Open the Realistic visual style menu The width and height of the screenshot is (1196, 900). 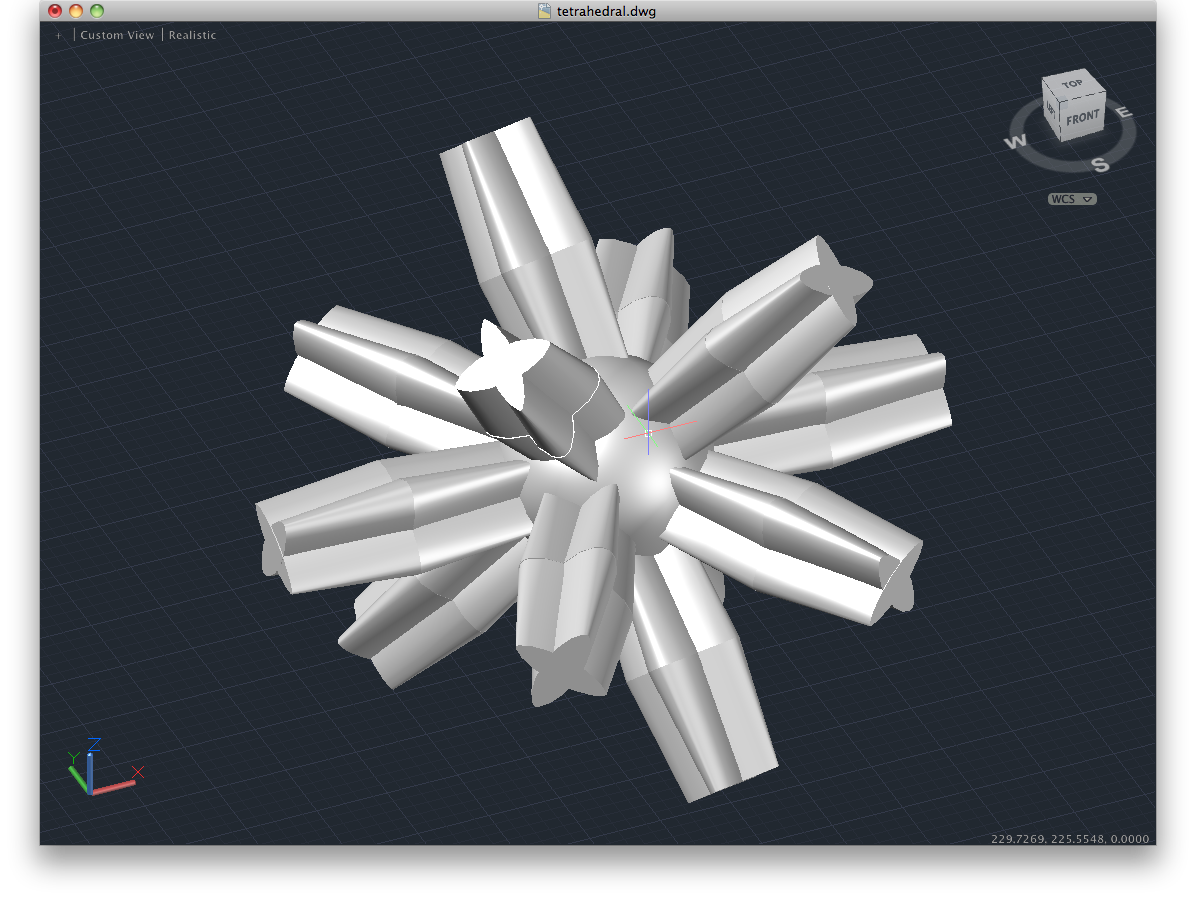192,35
